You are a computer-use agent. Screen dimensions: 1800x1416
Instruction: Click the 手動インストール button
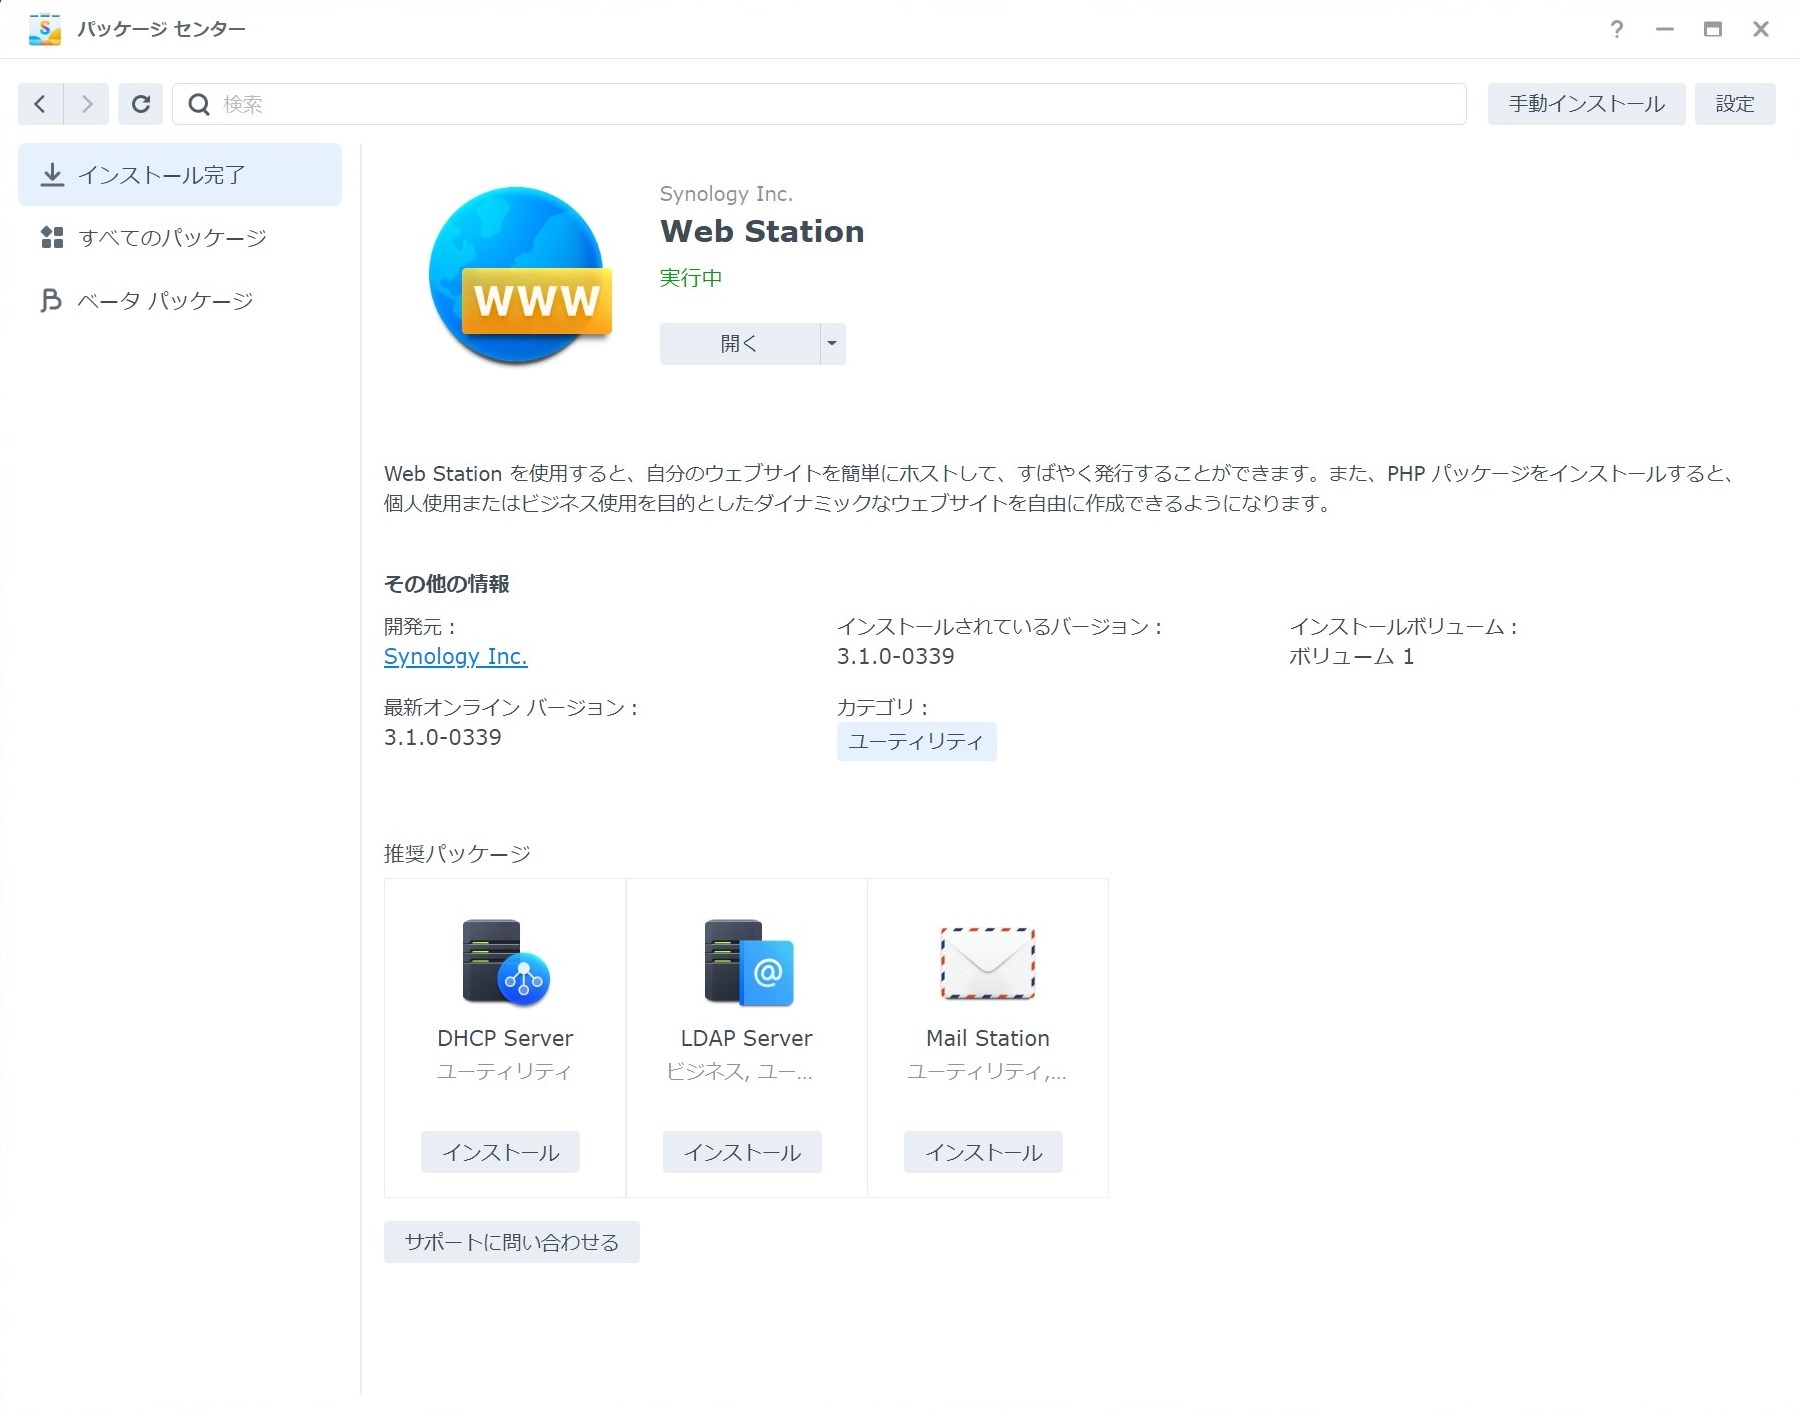click(x=1585, y=104)
